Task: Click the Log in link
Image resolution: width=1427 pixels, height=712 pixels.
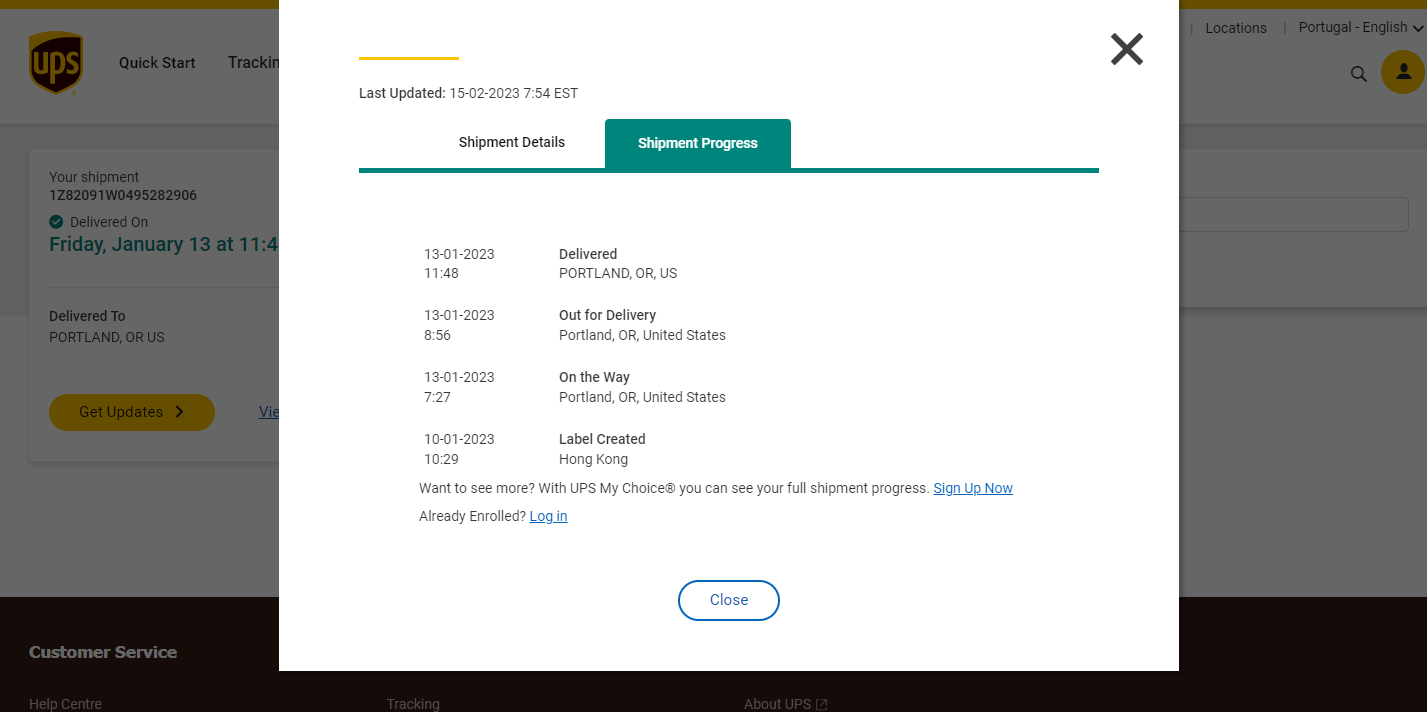Action: click(548, 516)
